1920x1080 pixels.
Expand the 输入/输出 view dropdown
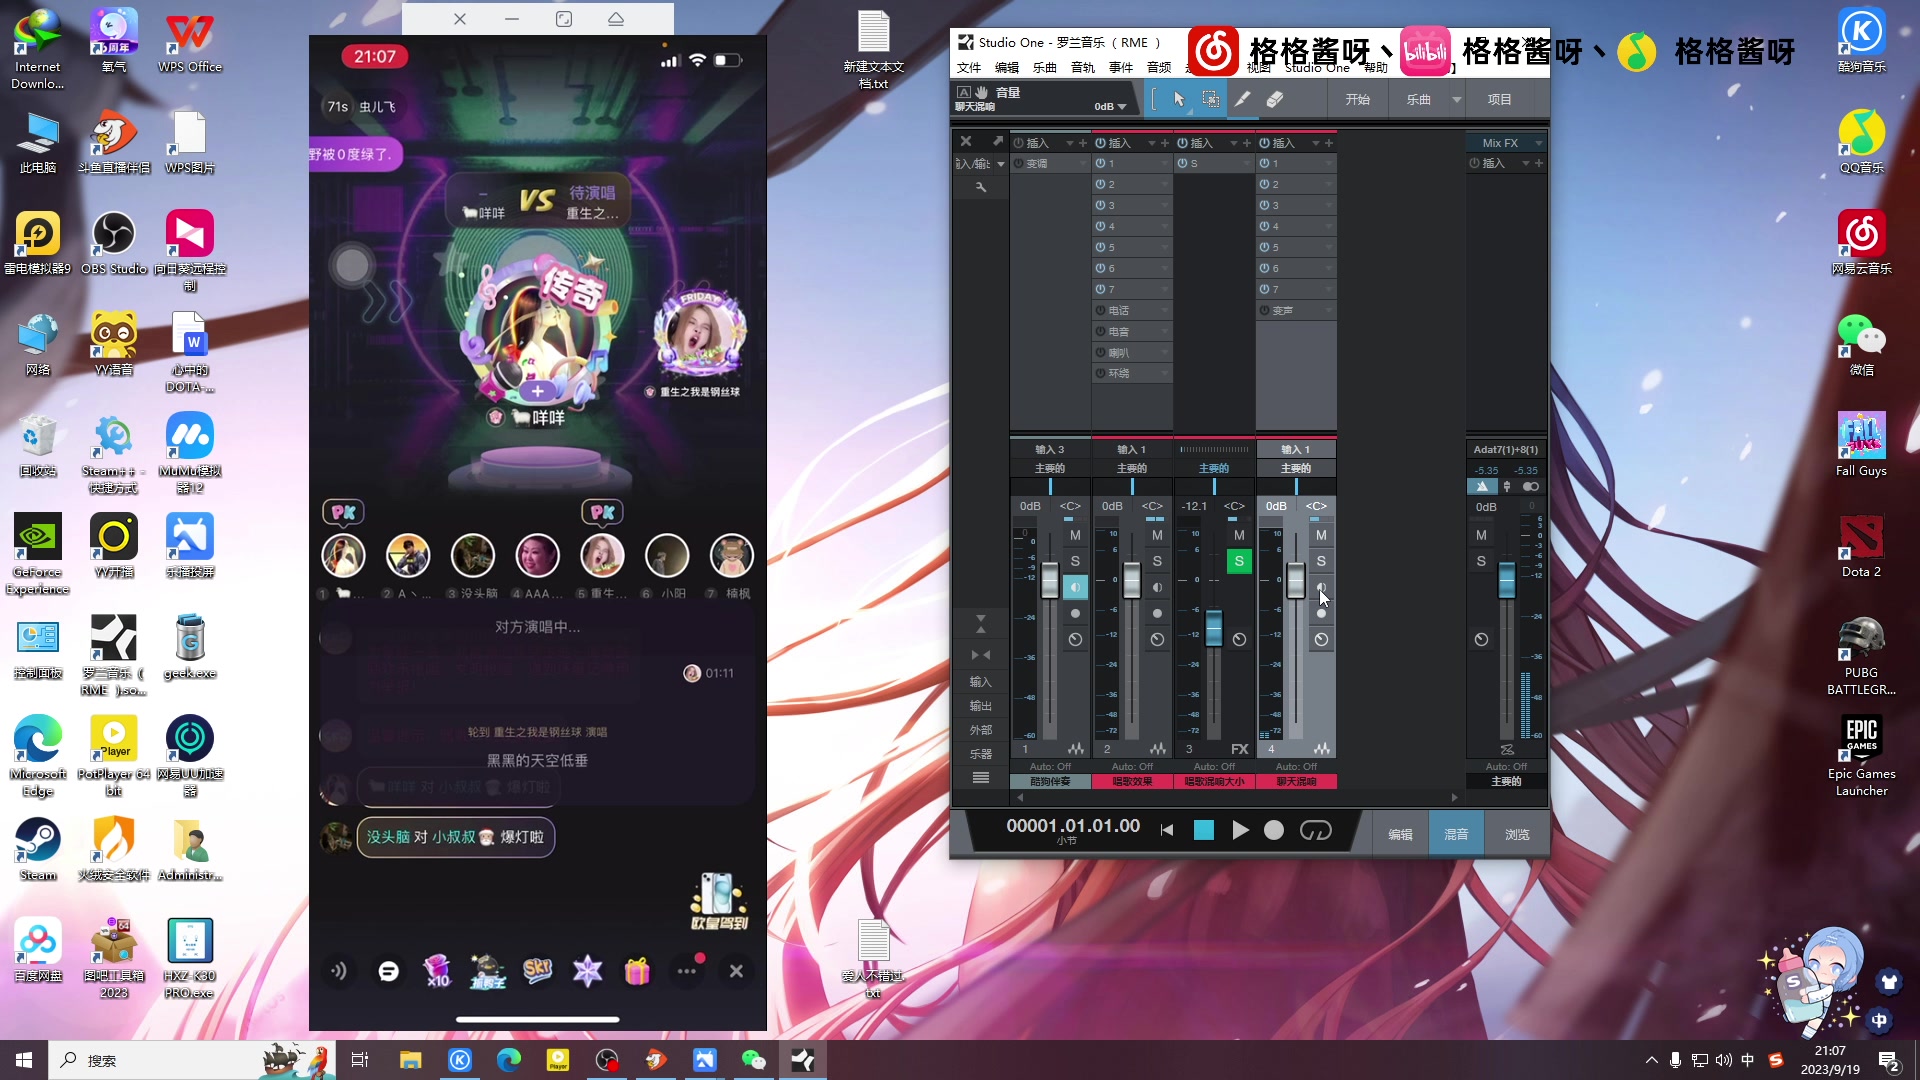1001,163
